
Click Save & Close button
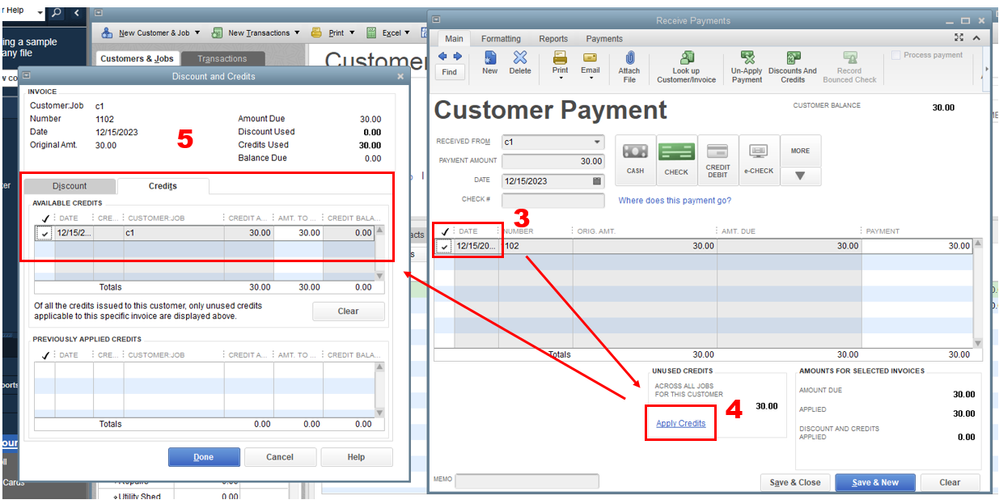click(795, 482)
